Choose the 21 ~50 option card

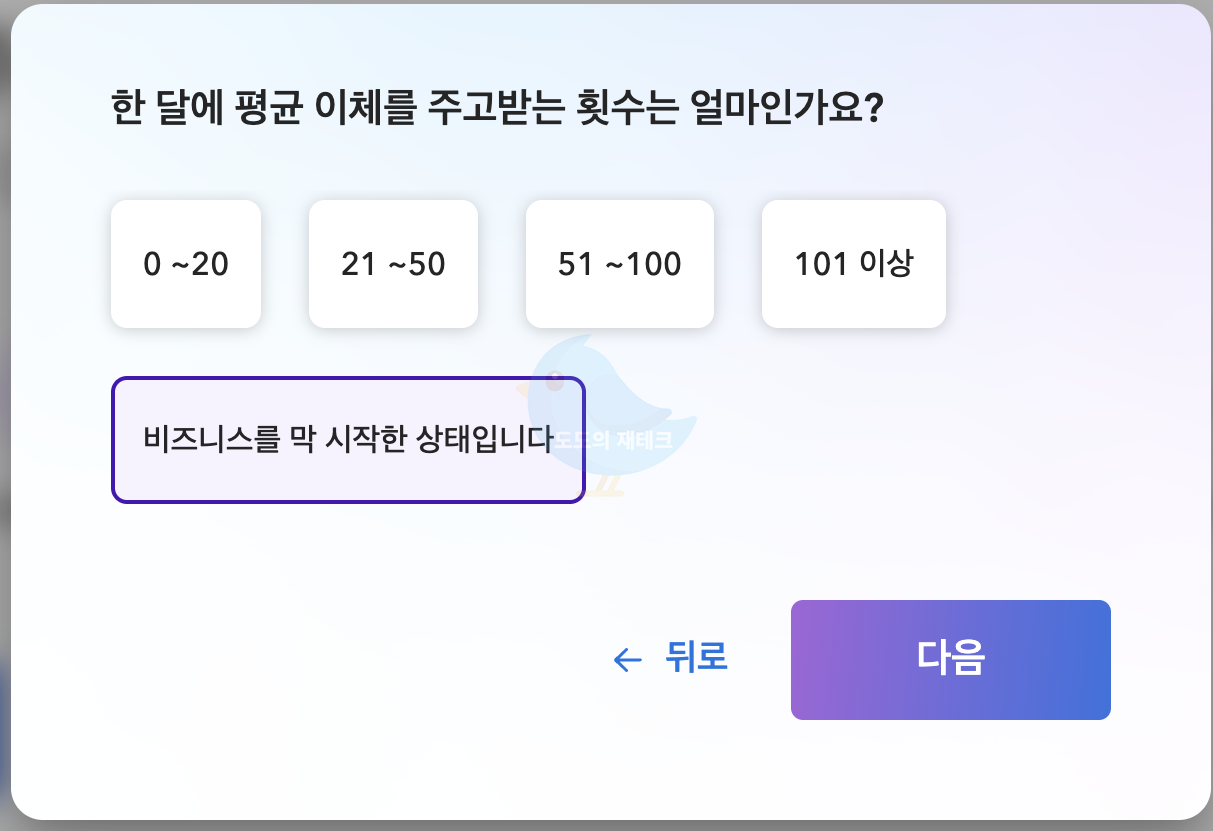[x=393, y=263]
